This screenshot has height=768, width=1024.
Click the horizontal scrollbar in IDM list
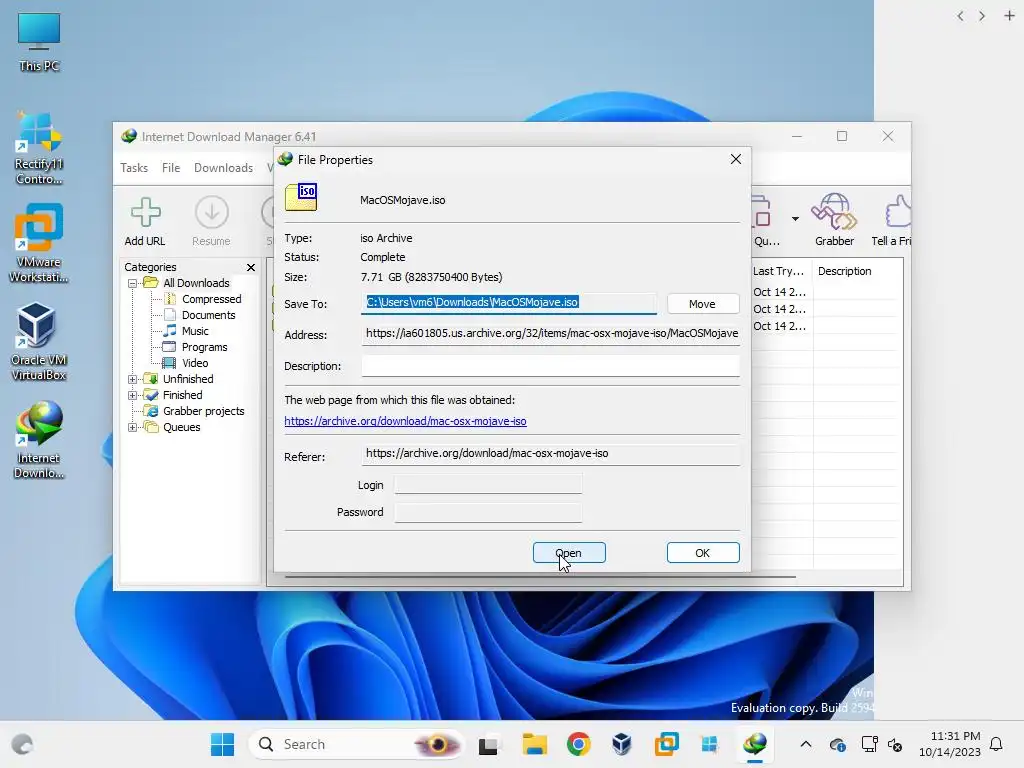(x=539, y=577)
